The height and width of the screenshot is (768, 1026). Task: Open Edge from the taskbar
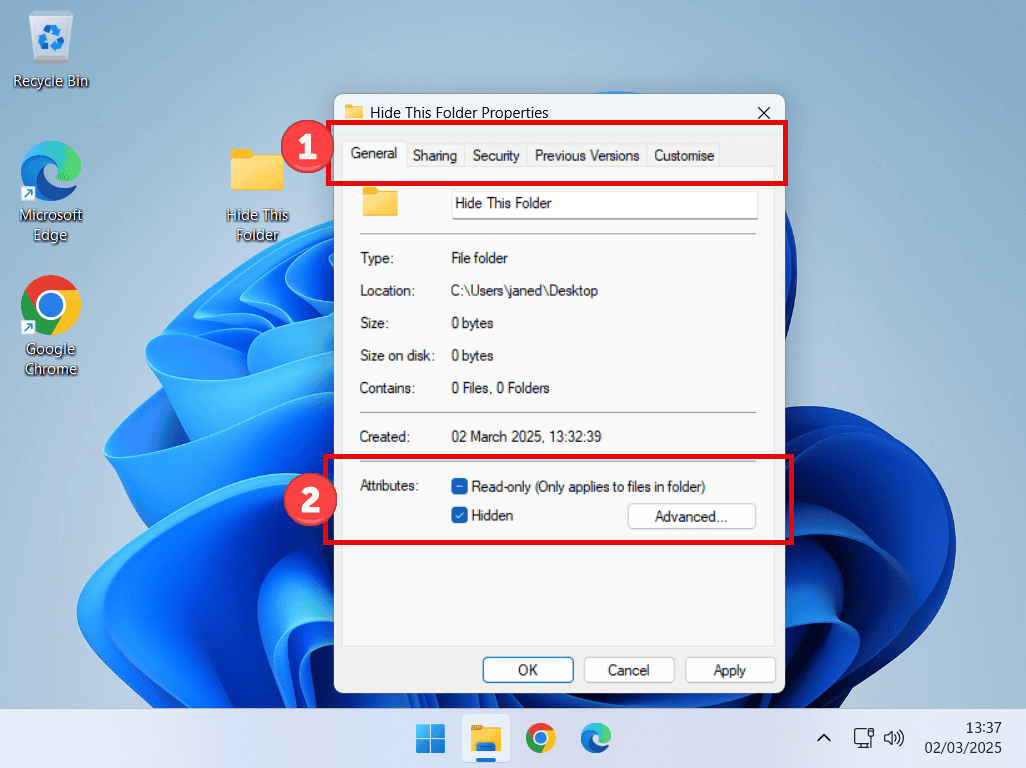pyautogui.click(x=595, y=738)
